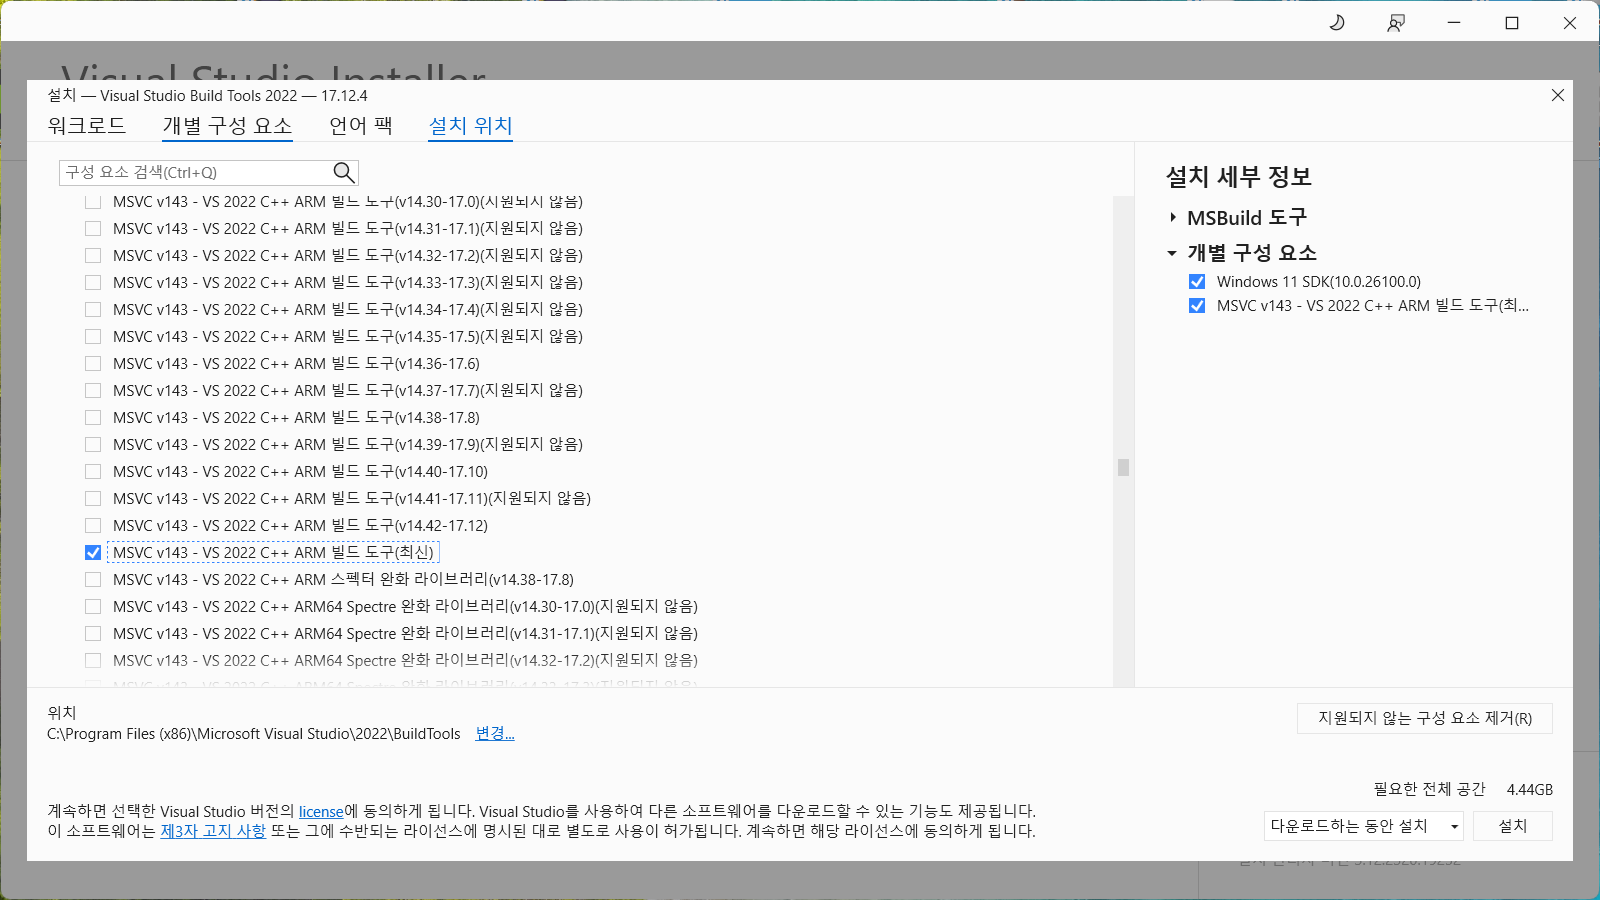Viewport: 1600px width, 900px height.
Task: Check ARM build tools v14.37-17.7
Action: (x=93, y=391)
